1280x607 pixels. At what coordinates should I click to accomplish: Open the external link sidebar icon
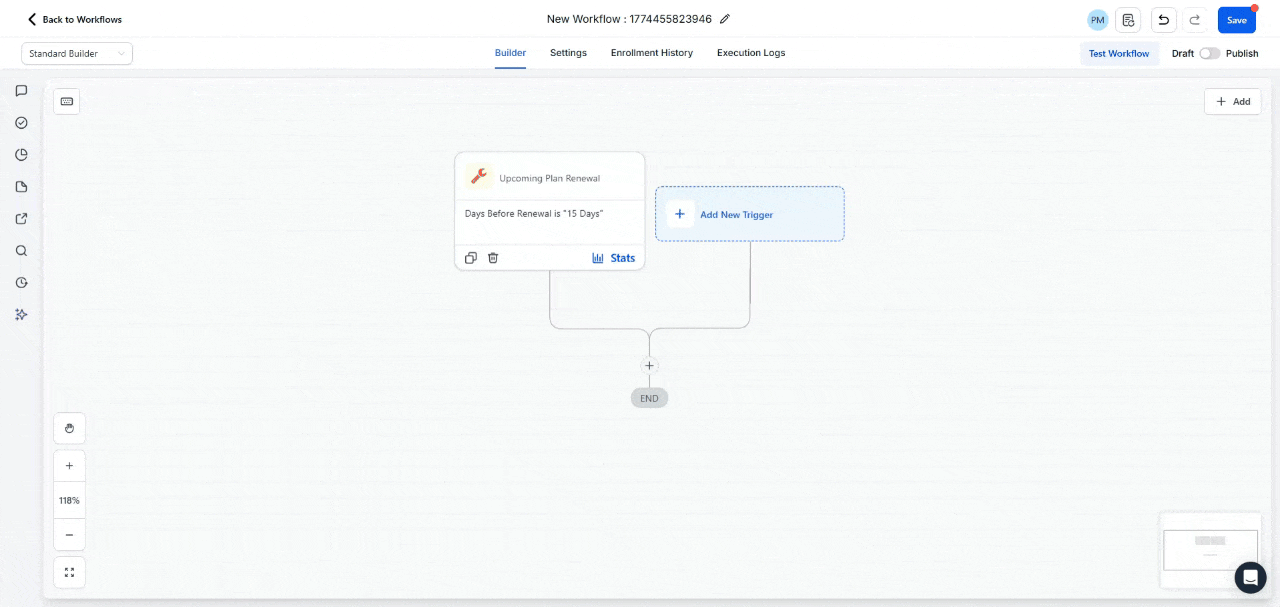click(21, 219)
